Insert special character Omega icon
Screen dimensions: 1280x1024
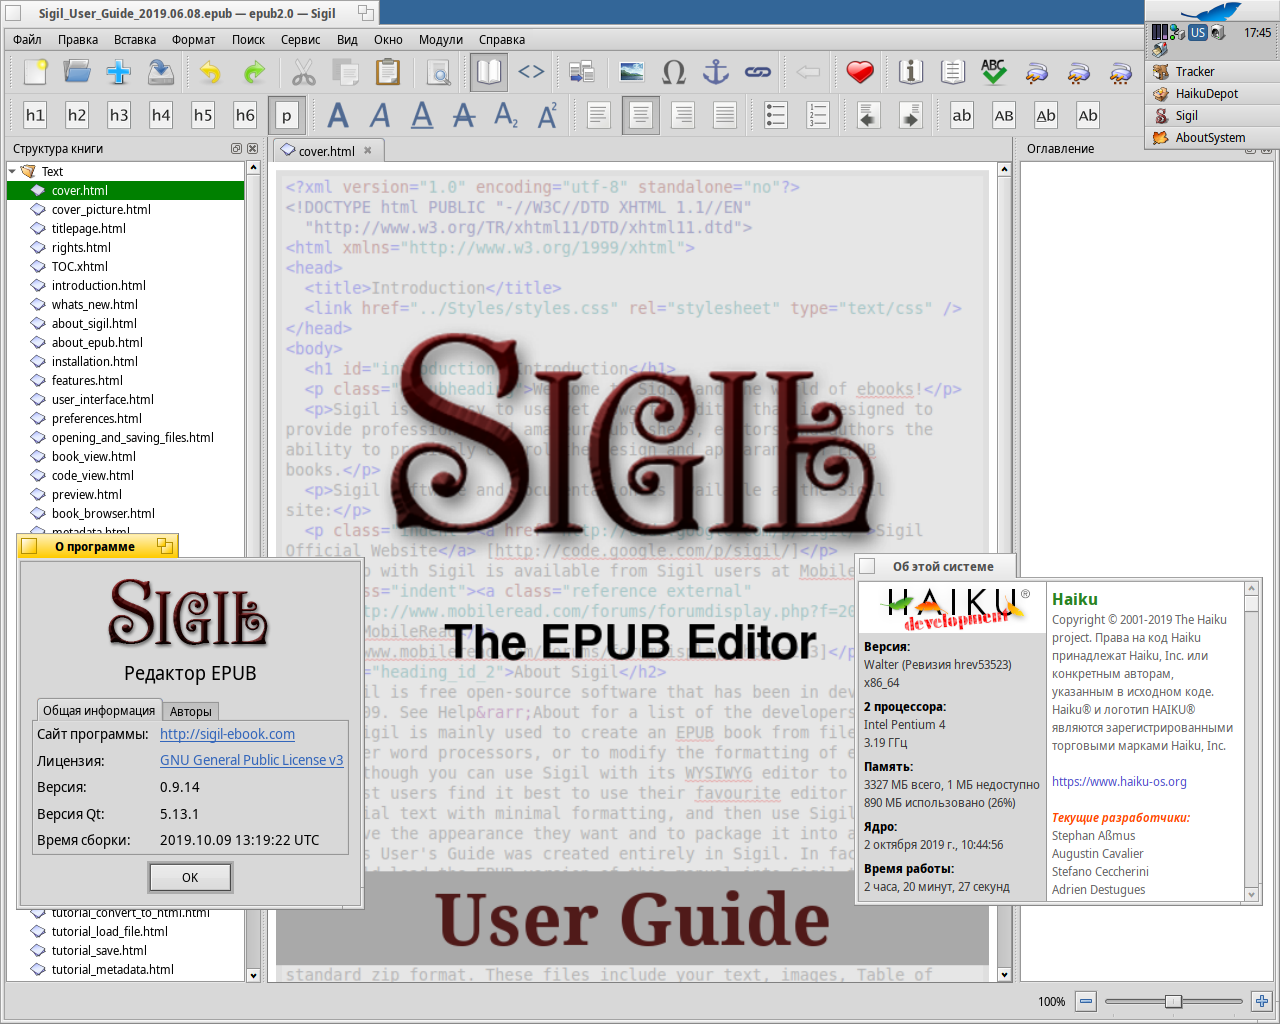[674, 72]
